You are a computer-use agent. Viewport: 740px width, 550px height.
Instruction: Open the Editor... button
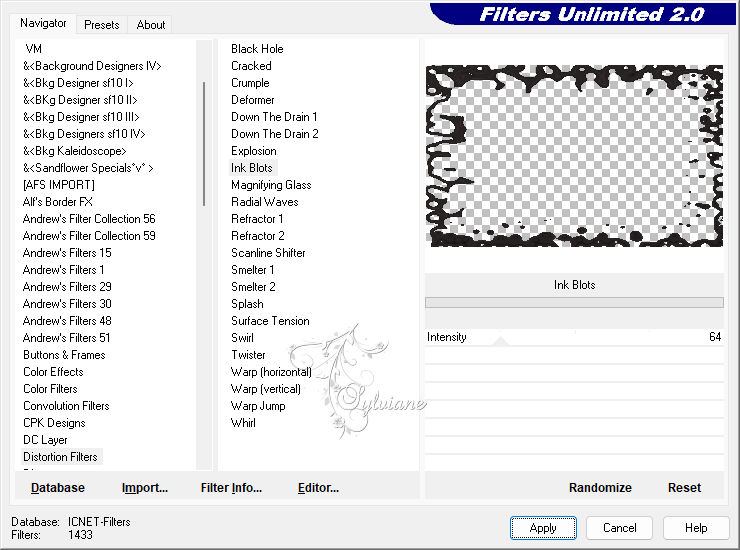318,488
